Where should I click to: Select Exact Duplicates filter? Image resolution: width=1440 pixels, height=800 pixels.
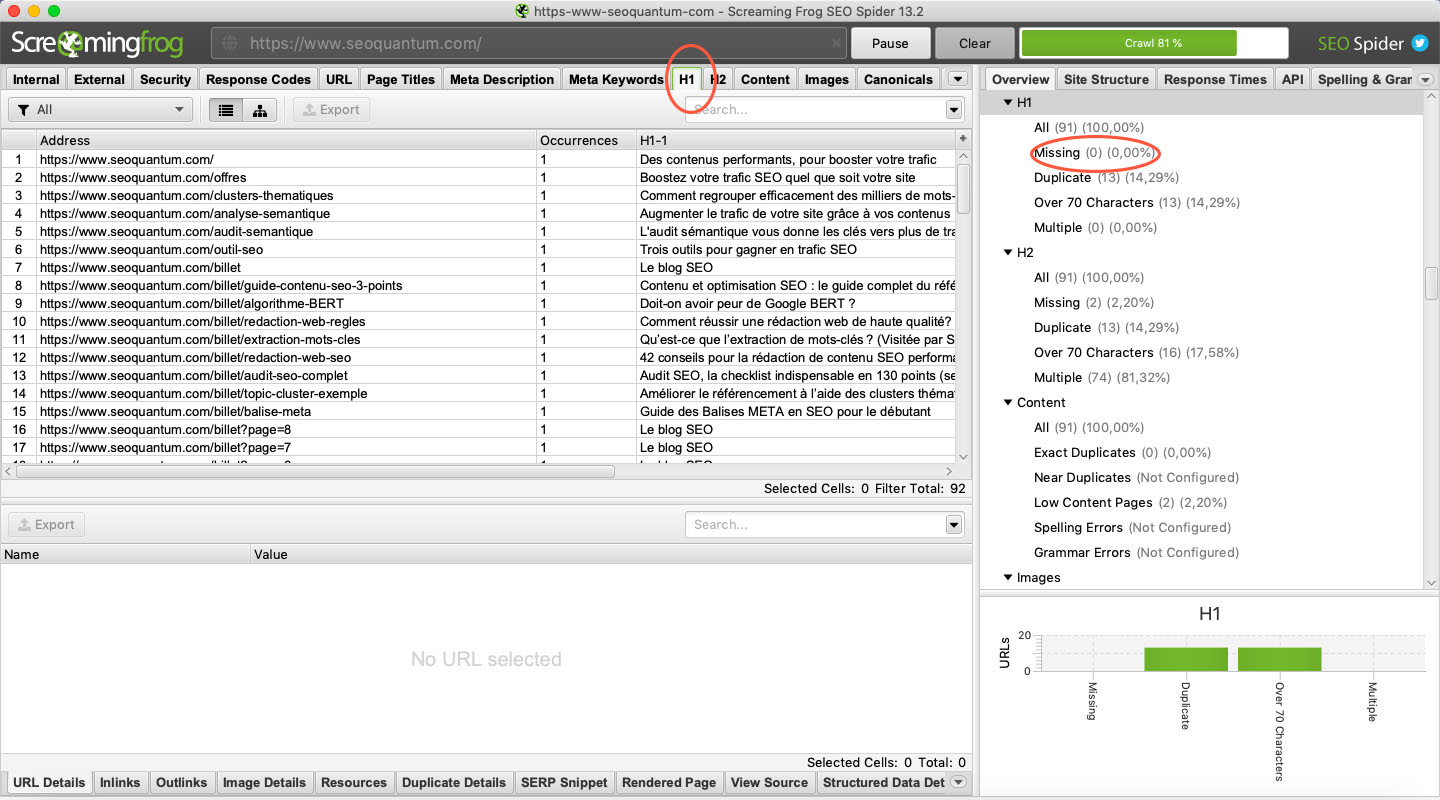point(1121,452)
